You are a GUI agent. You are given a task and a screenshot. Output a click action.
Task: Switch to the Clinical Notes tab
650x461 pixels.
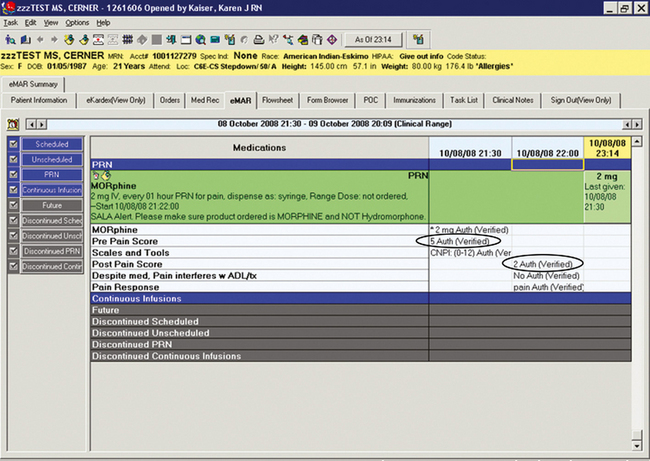tap(513, 100)
